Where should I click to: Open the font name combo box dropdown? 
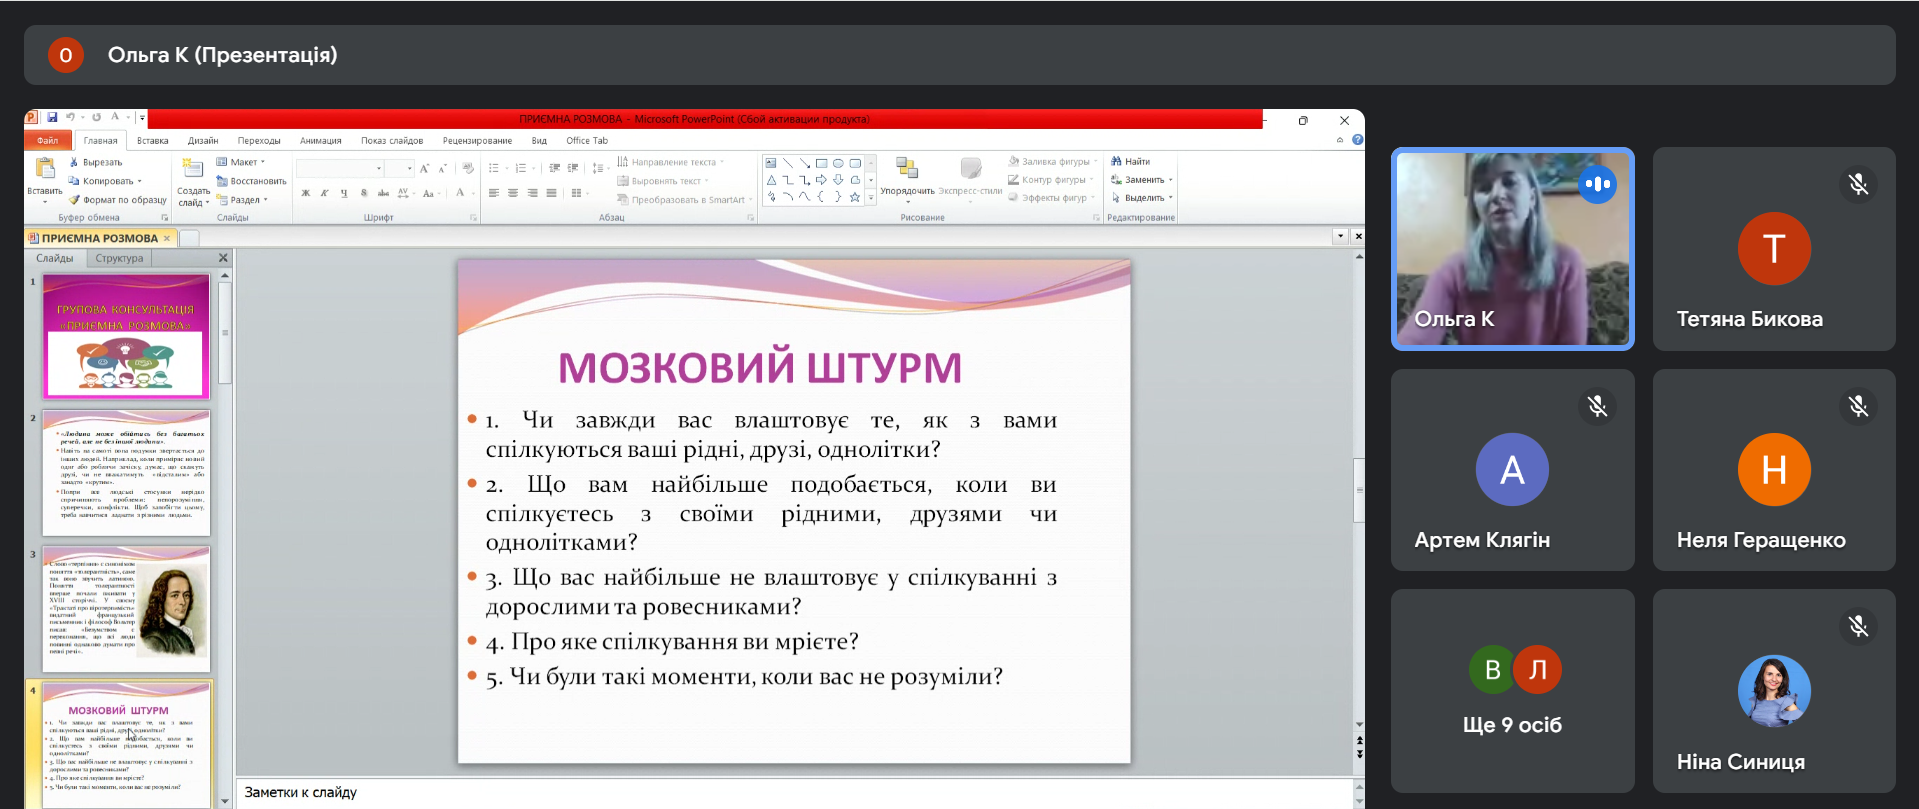[379, 168]
